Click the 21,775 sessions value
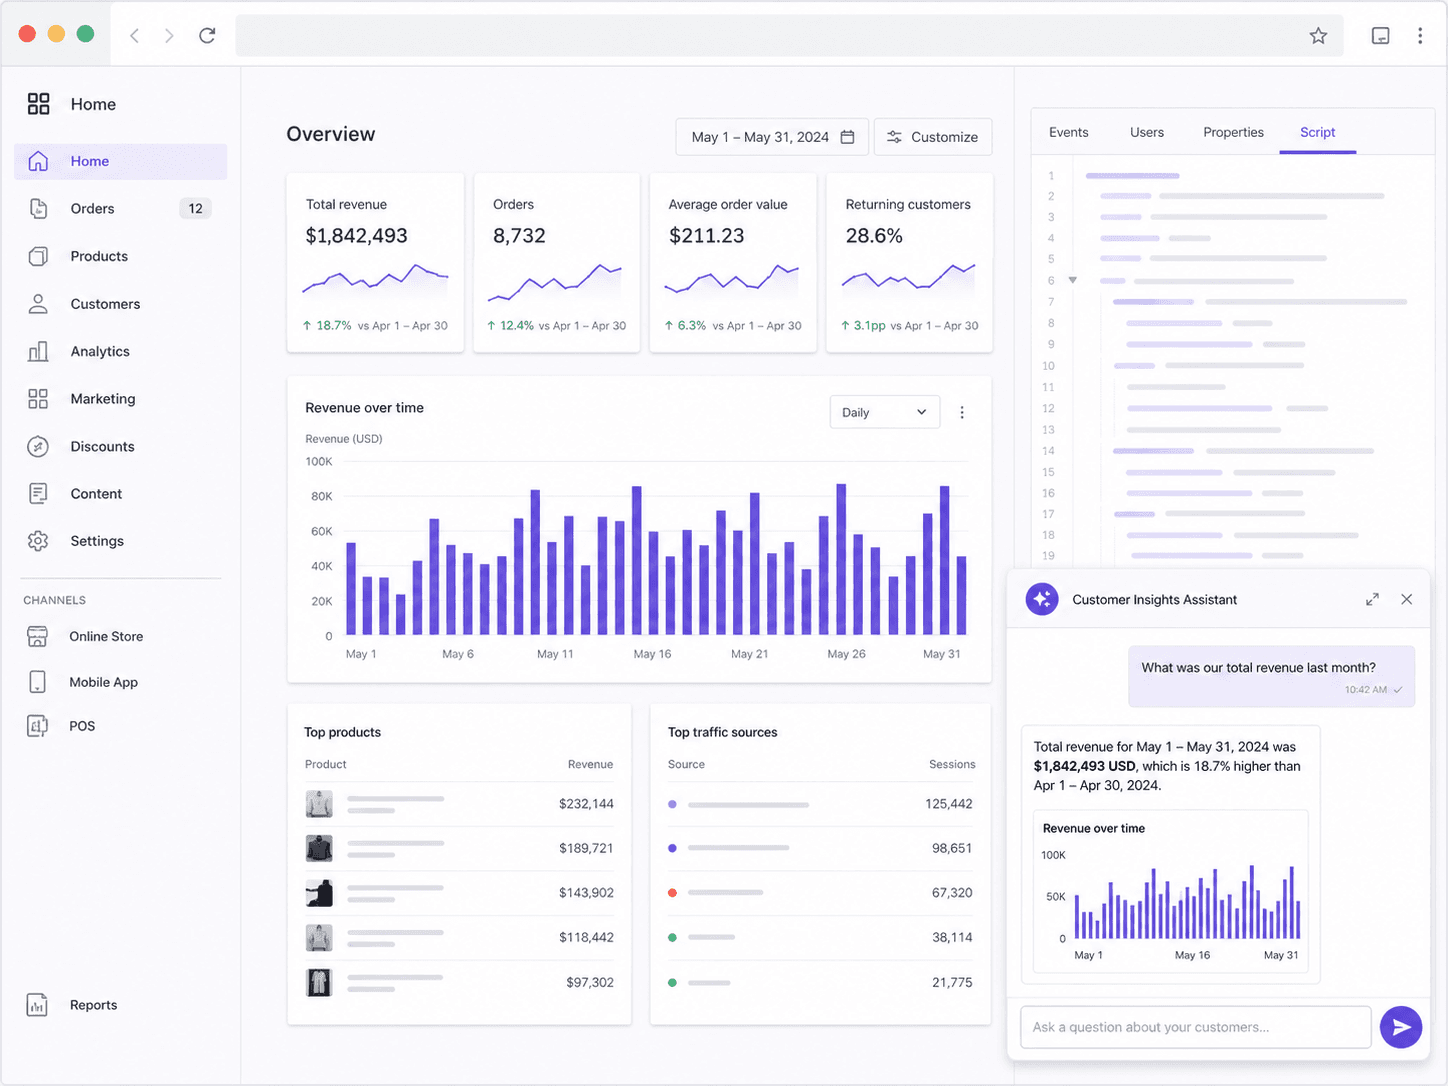 pyautogui.click(x=952, y=982)
